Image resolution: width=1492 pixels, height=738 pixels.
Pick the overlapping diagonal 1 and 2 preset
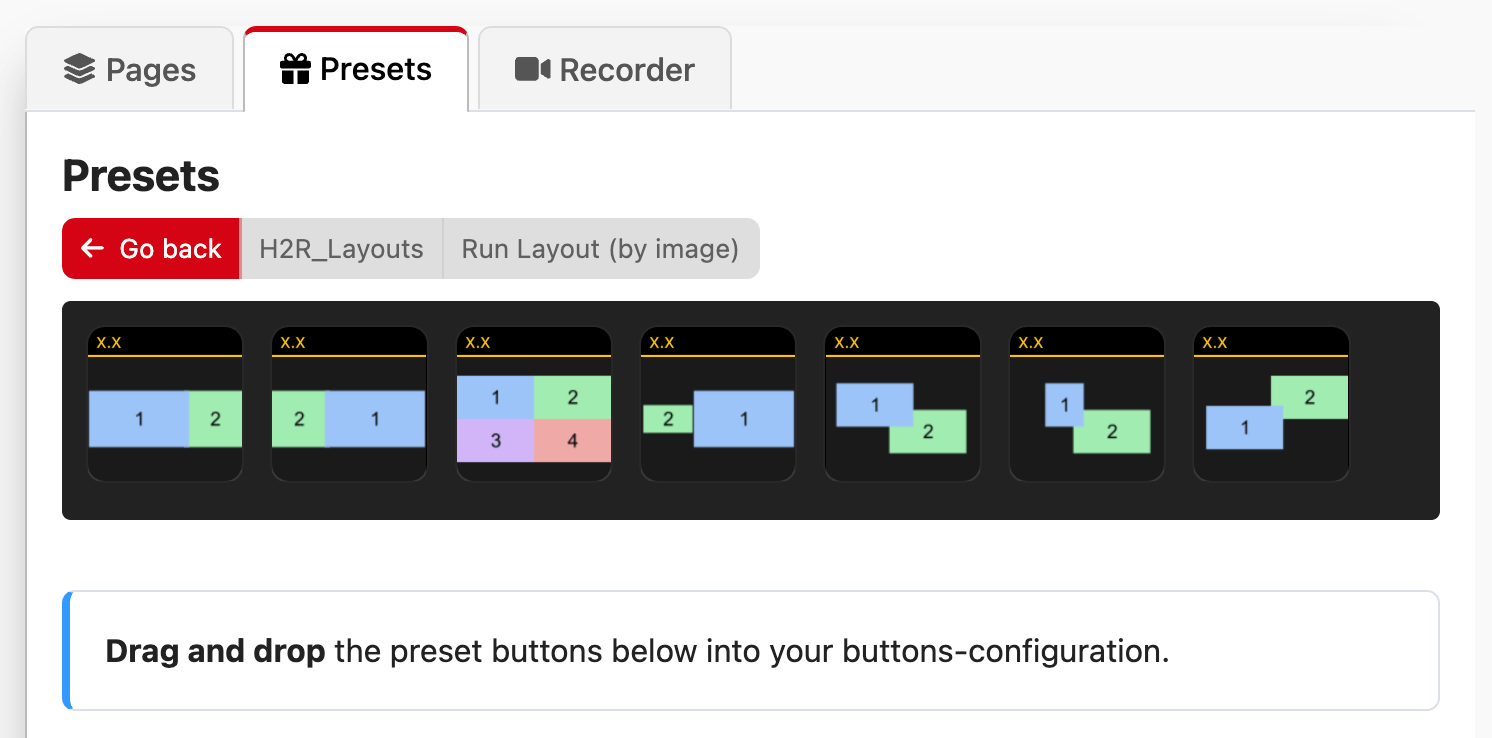[902, 404]
